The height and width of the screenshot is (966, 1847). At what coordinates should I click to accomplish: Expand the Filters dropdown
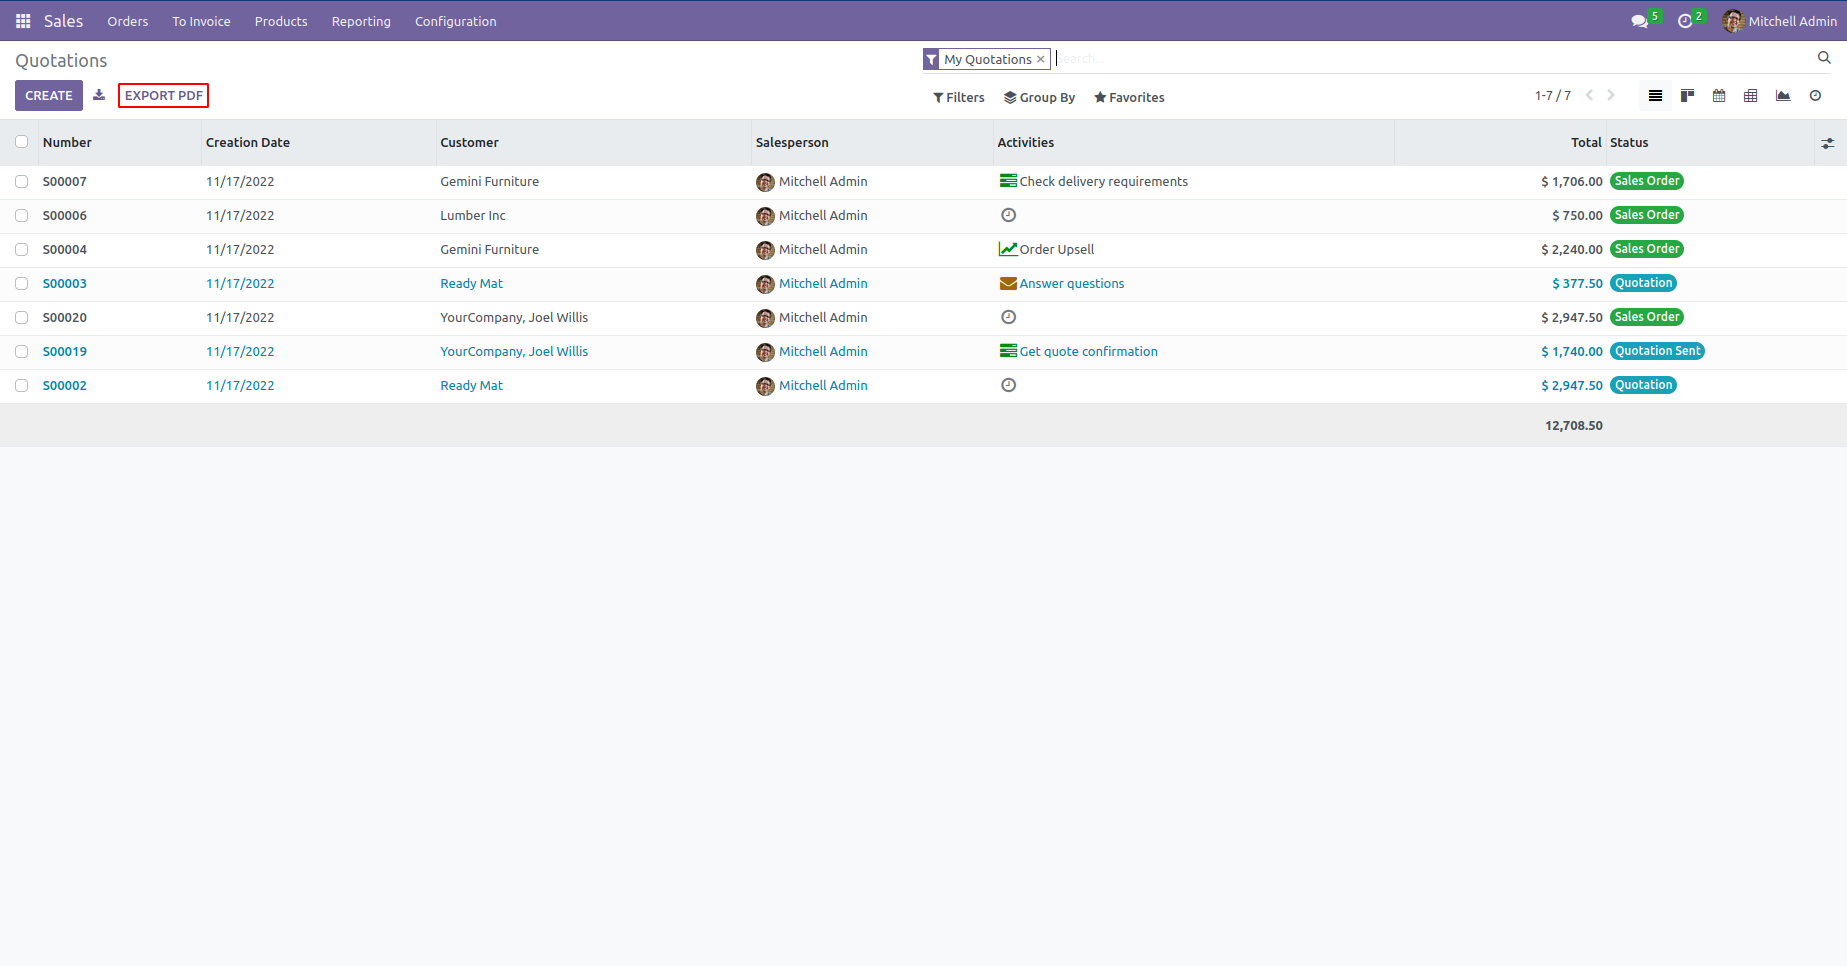(x=958, y=97)
